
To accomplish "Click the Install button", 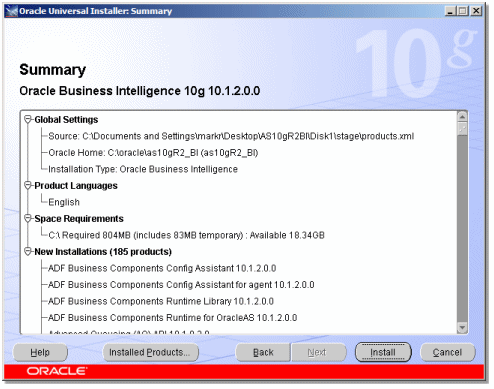I will pyautogui.click(x=383, y=352).
